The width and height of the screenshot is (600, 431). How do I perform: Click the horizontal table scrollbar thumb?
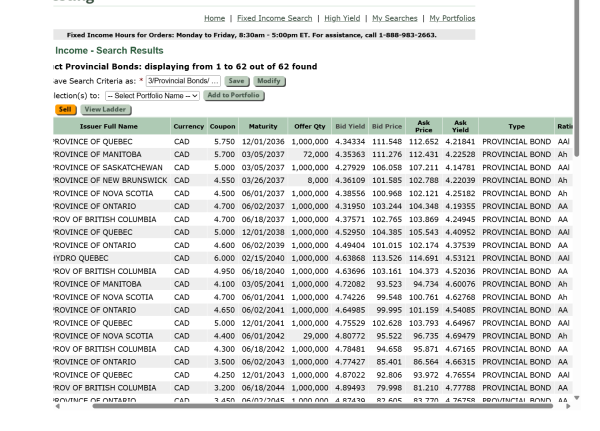(x=323, y=406)
